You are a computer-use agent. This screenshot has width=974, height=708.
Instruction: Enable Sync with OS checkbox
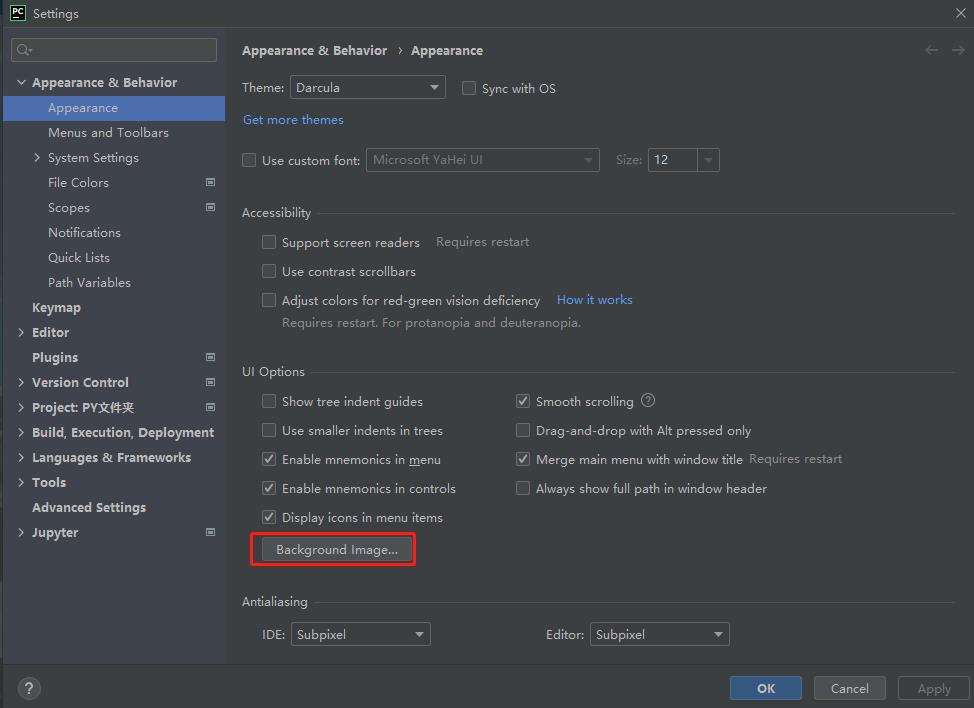click(x=469, y=88)
